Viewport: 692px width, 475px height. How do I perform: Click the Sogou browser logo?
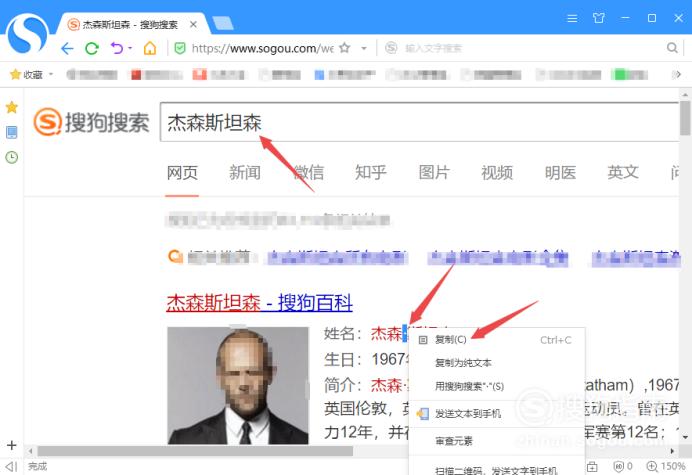(x=27, y=34)
